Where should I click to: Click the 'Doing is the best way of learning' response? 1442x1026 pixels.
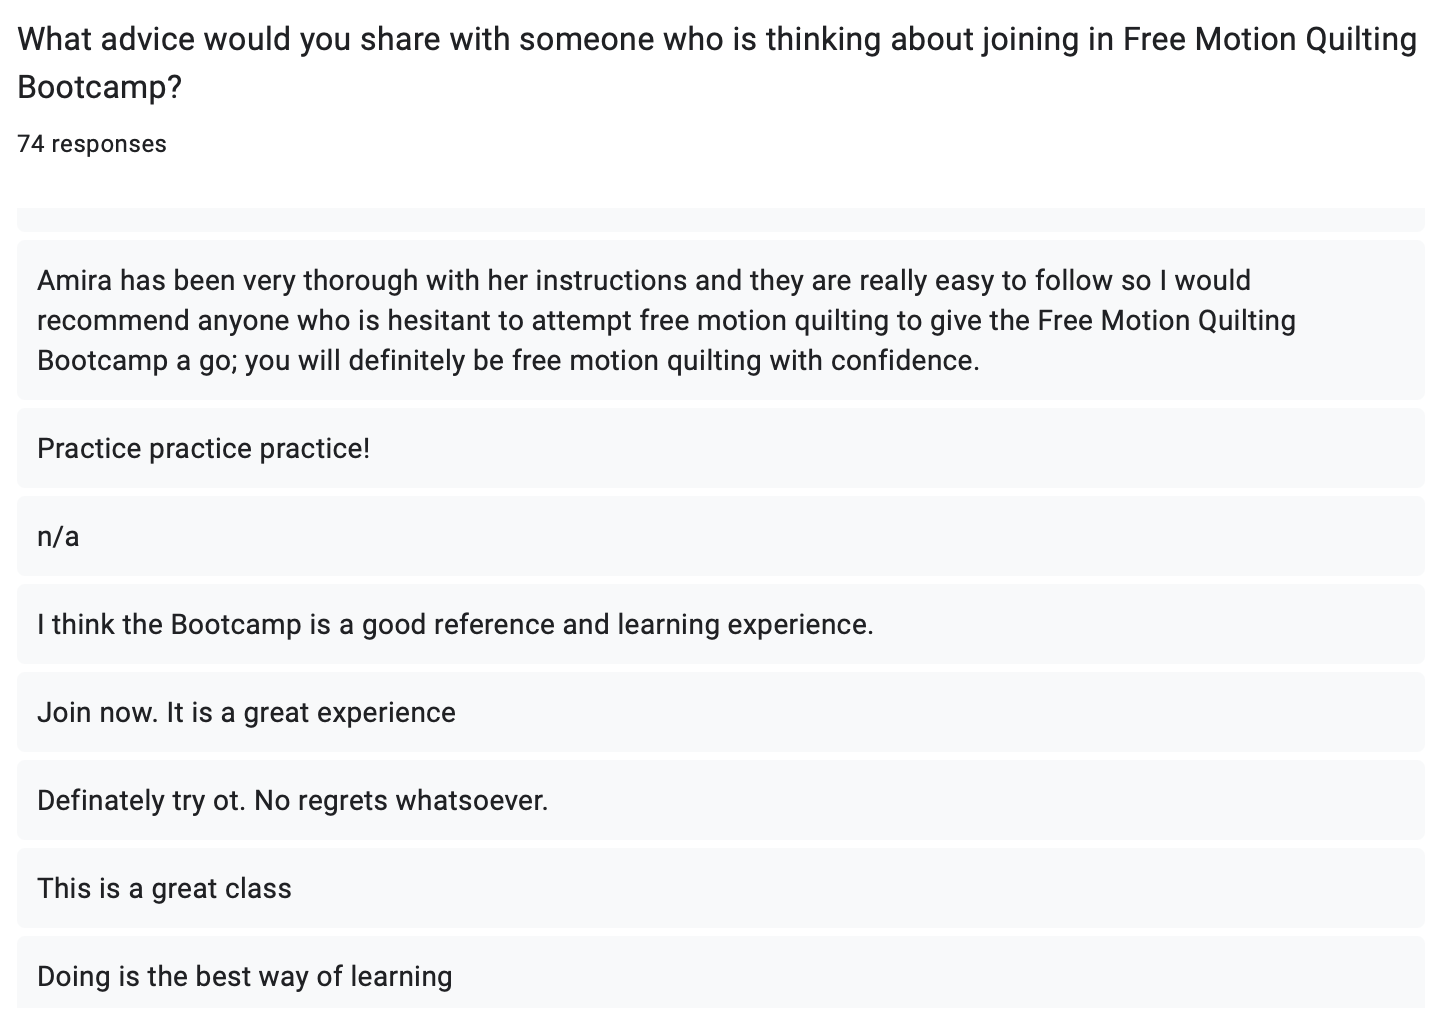(721, 973)
